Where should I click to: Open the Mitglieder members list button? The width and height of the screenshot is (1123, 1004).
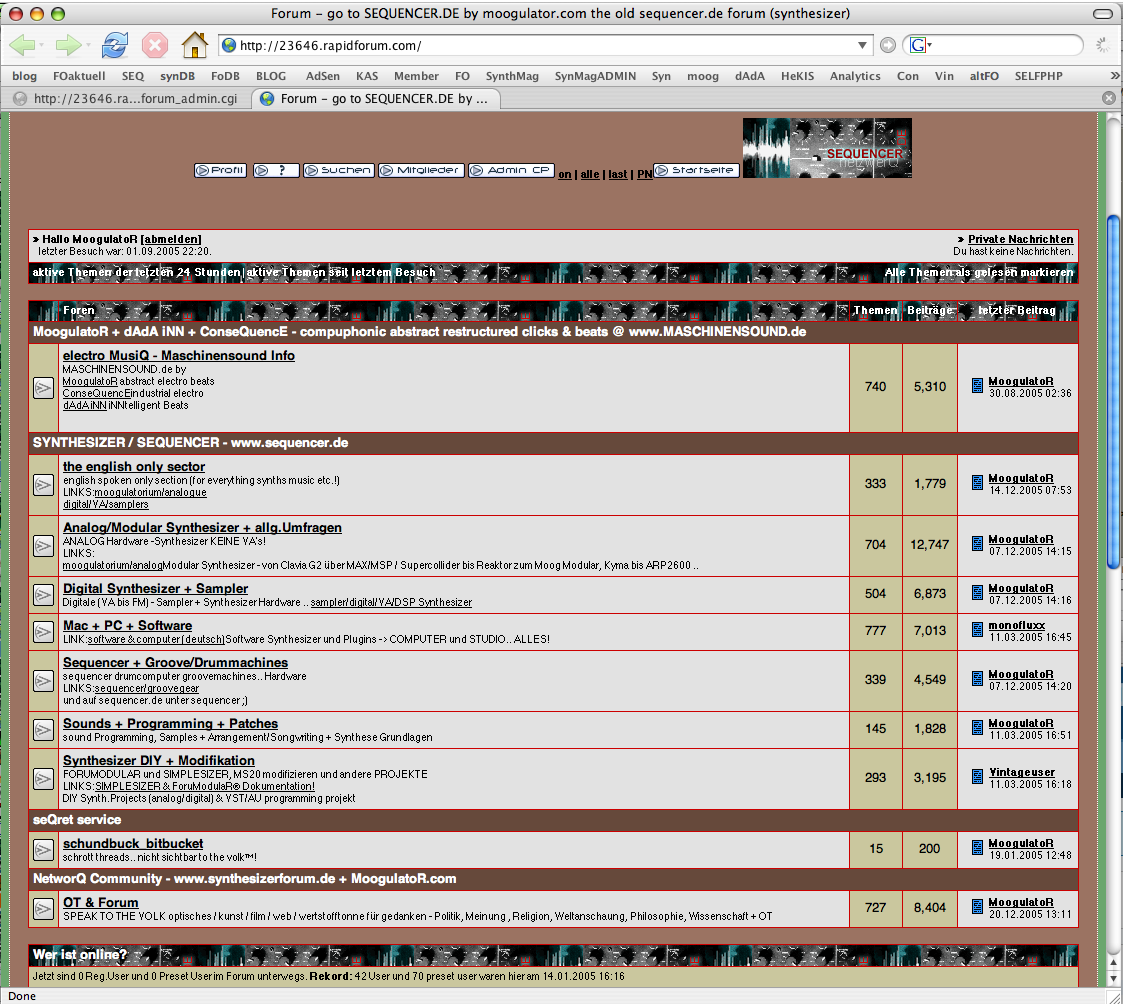[421, 170]
